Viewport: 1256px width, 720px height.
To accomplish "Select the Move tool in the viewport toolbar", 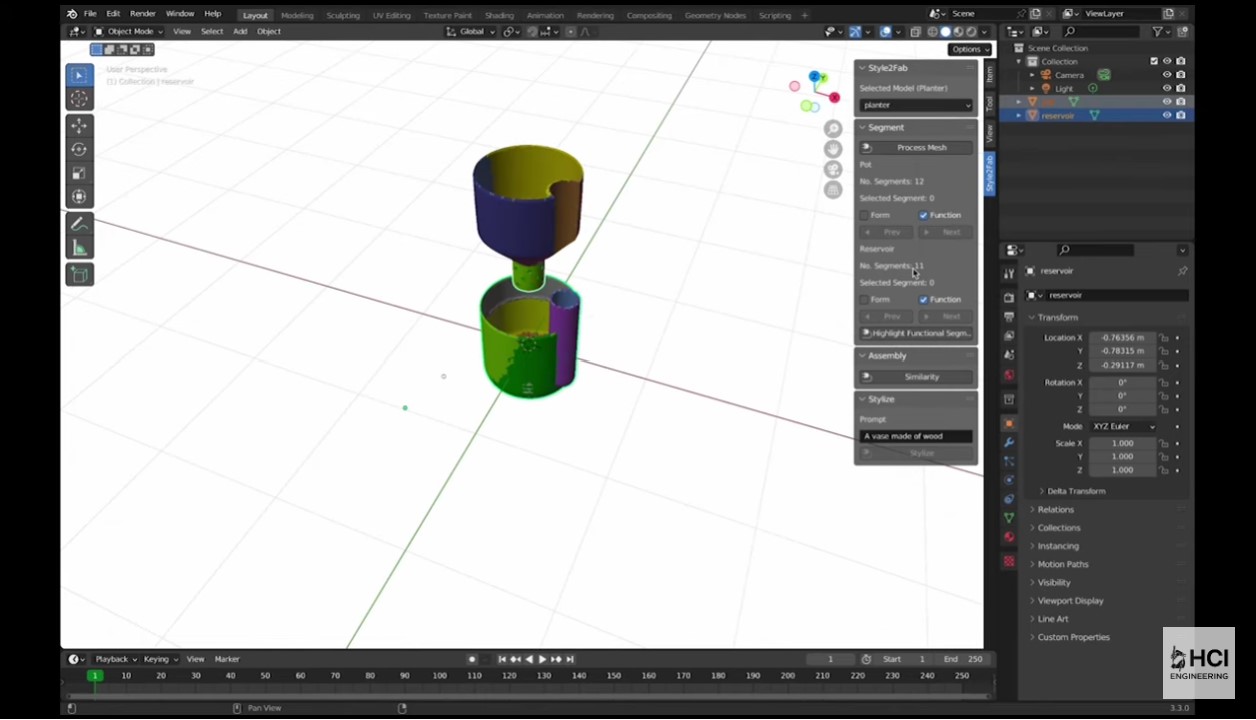I will coord(79,126).
